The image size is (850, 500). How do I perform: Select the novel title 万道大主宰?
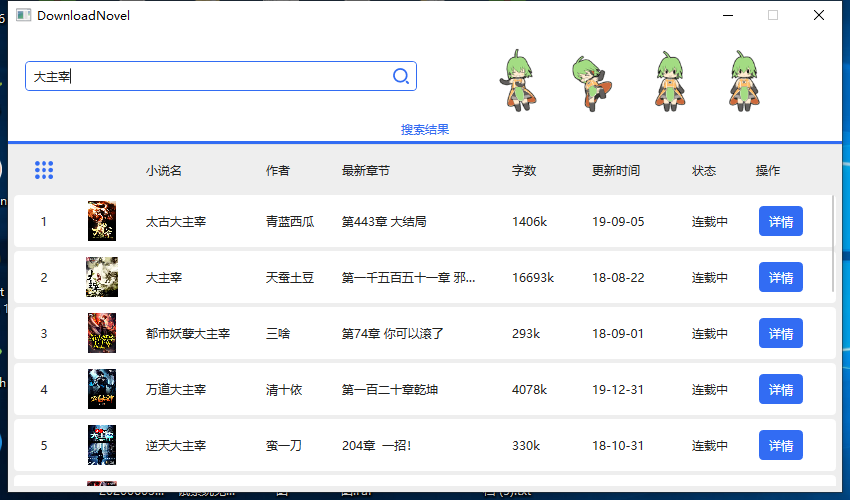pos(176,390)
